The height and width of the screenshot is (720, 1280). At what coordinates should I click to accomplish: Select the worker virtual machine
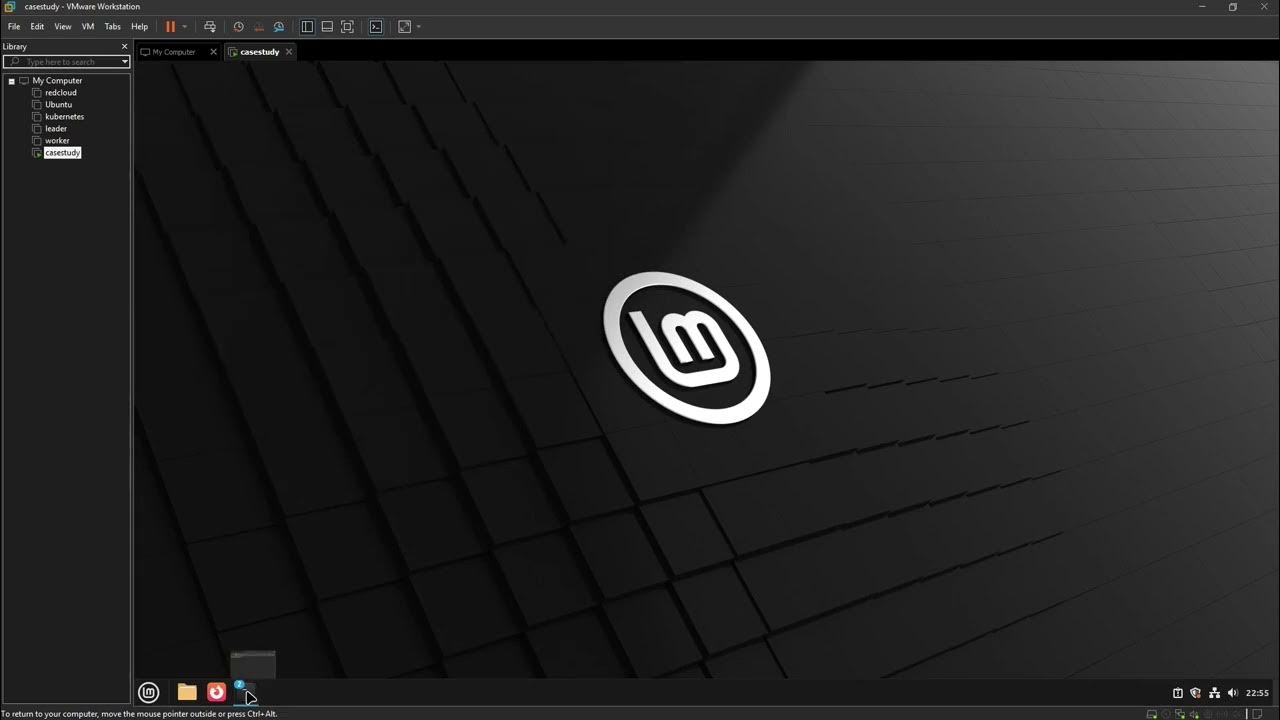(x=57, y=141)
